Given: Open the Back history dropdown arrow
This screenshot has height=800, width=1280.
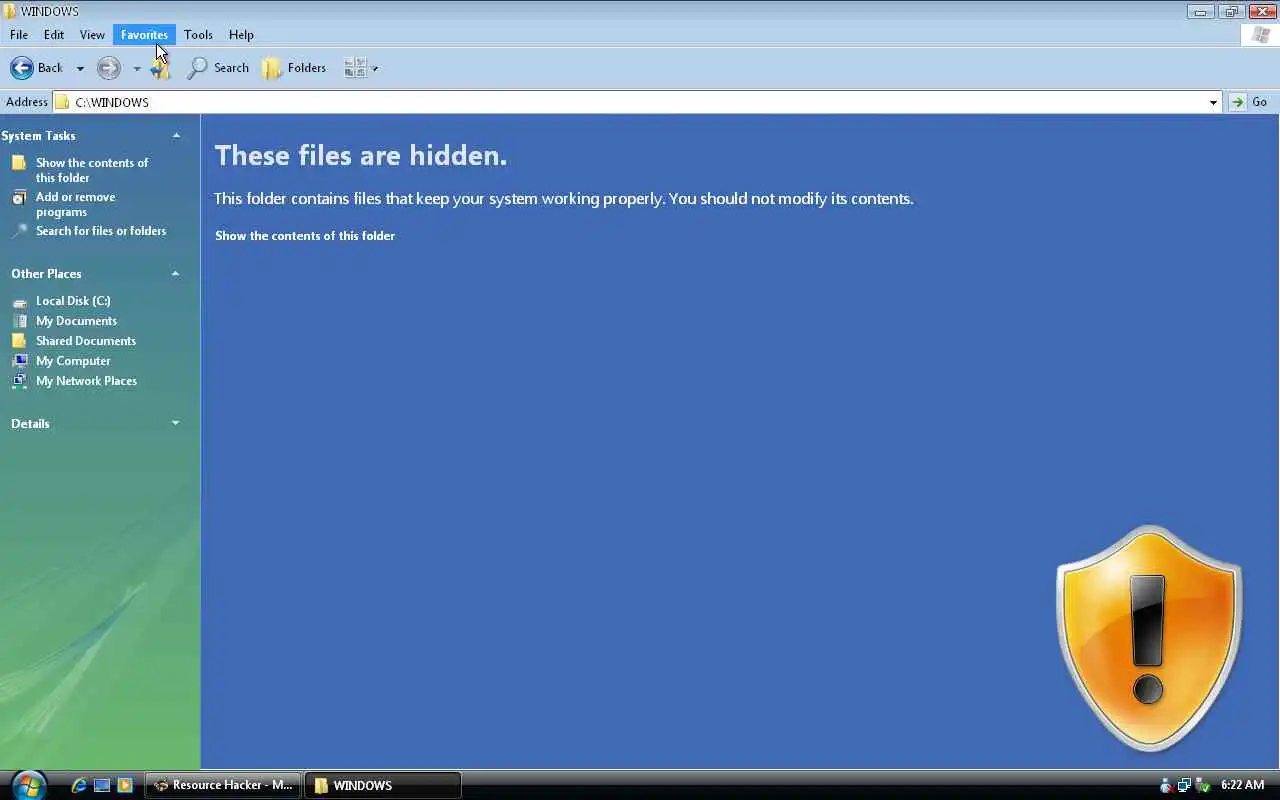Looking at the screenshot, I should 80,69.
